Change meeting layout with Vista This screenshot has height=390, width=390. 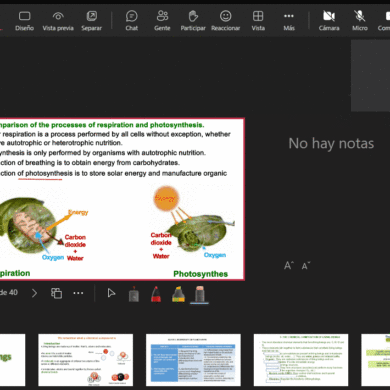[258, 21]
